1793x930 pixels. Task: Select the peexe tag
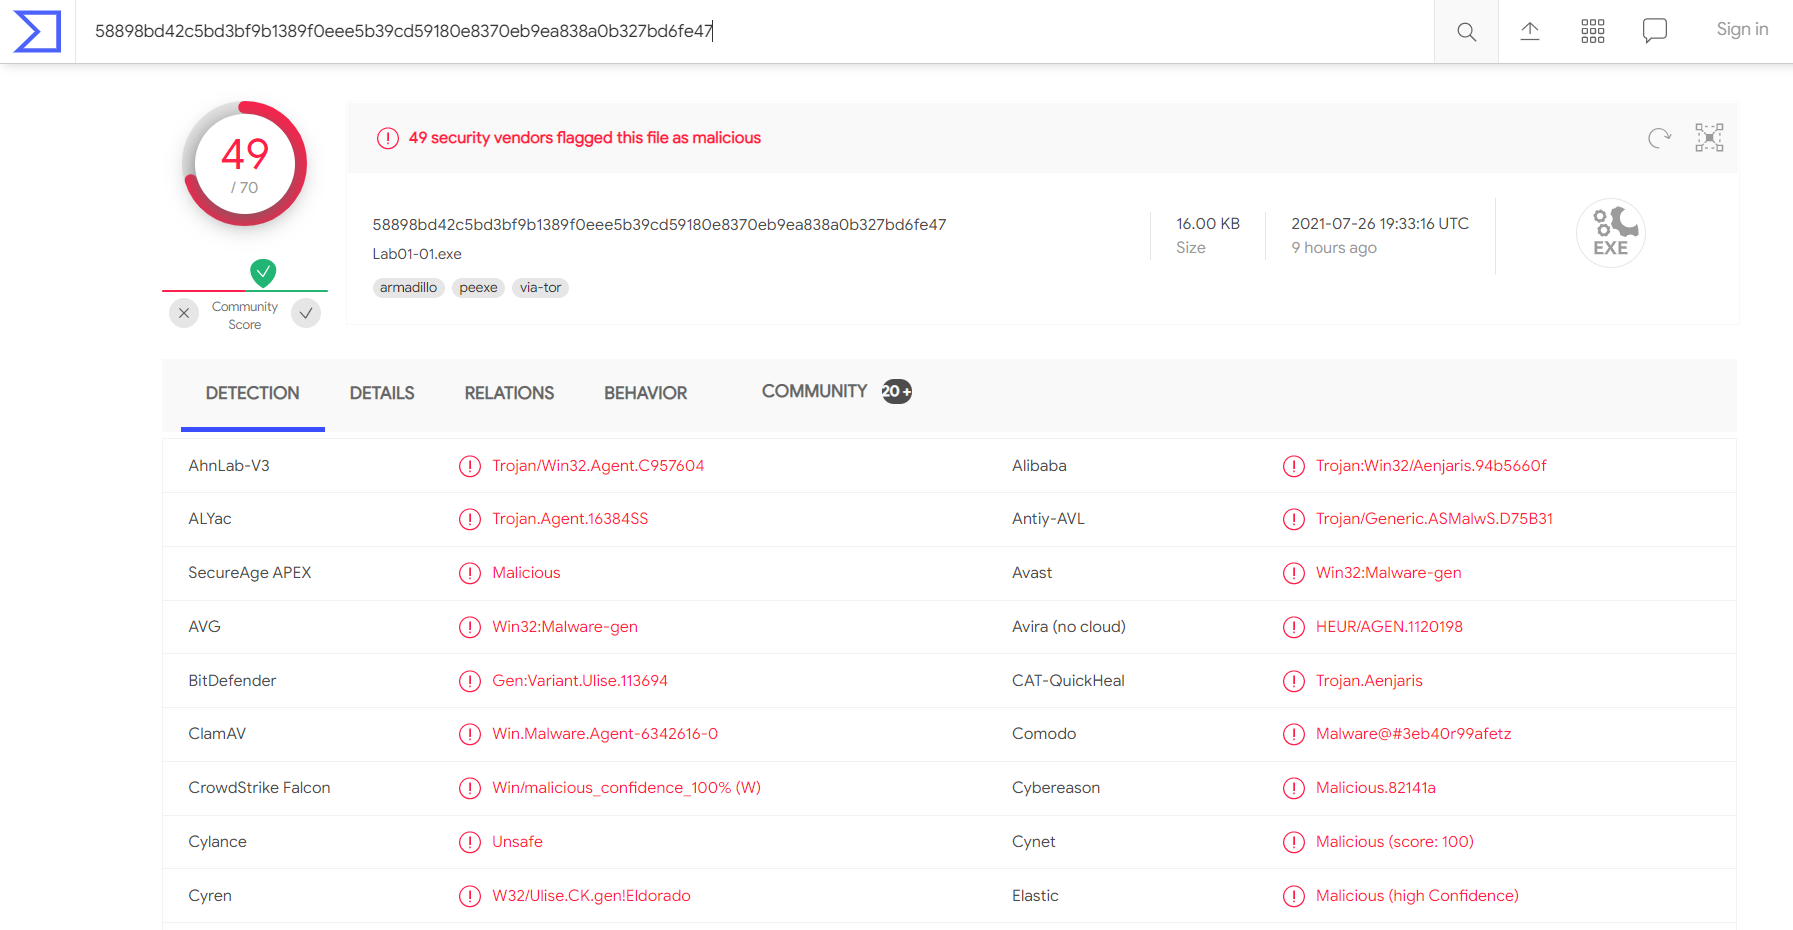pos(478,288)
